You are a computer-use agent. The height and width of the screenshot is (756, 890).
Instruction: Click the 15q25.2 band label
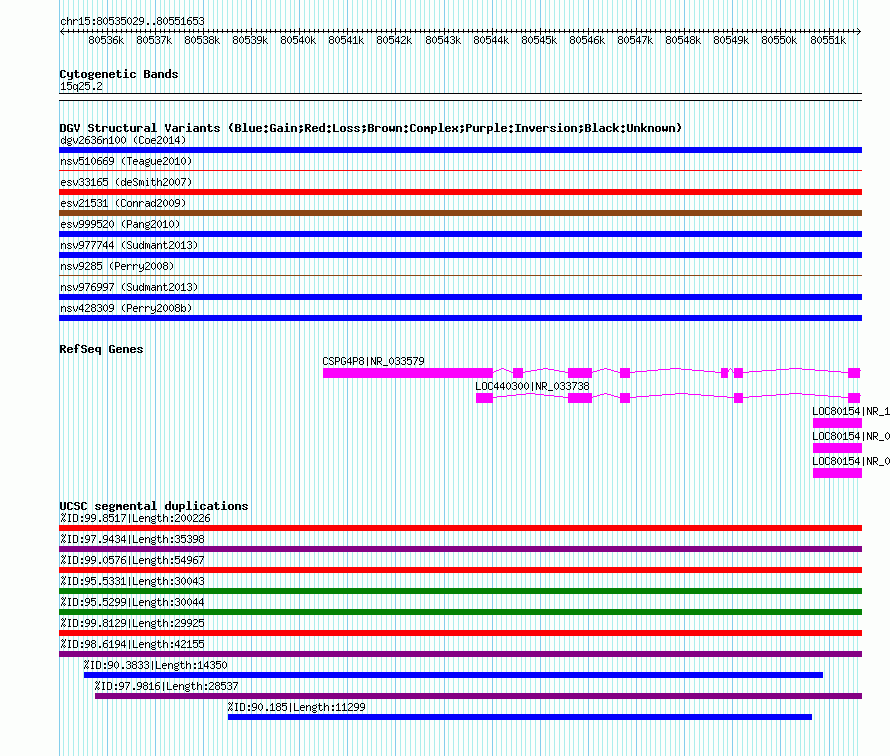[x=81, y=86]
